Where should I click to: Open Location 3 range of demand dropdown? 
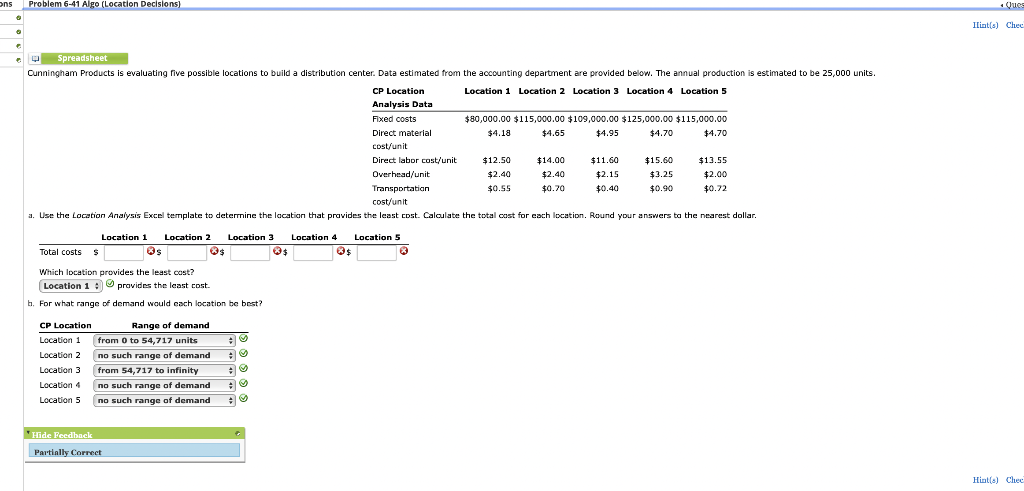coord(165,370)
